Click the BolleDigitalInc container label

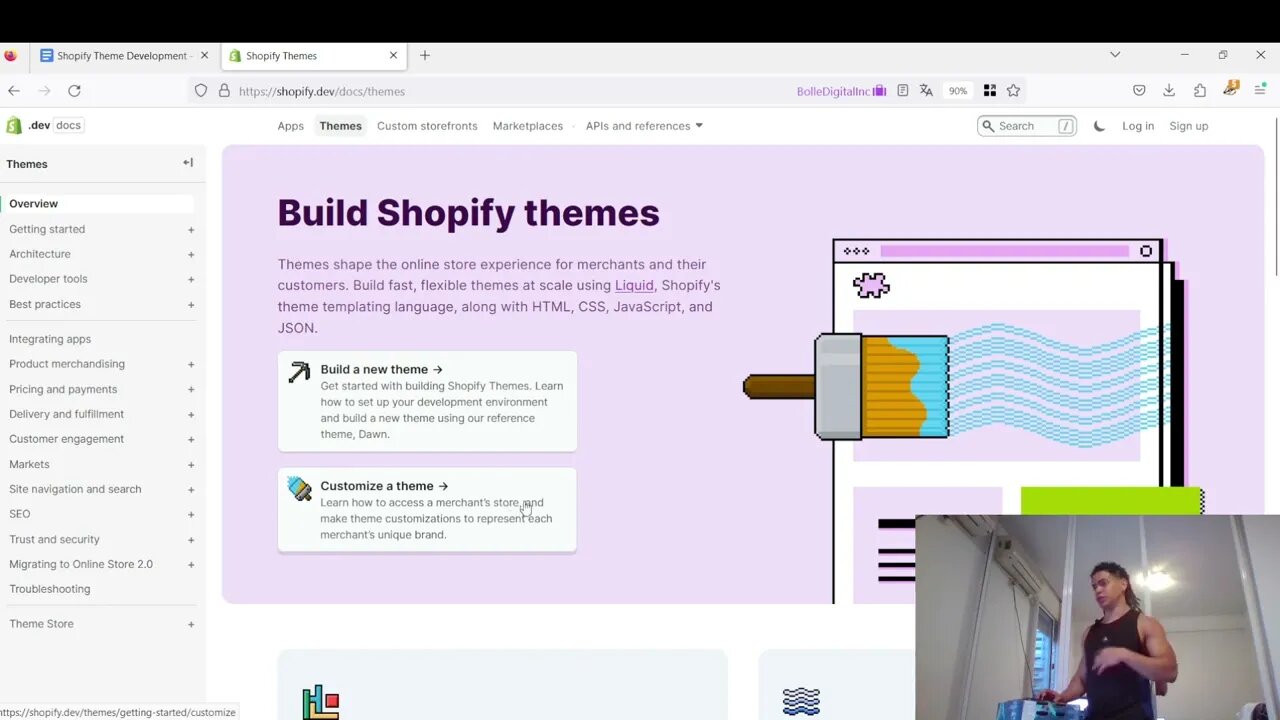841,91
